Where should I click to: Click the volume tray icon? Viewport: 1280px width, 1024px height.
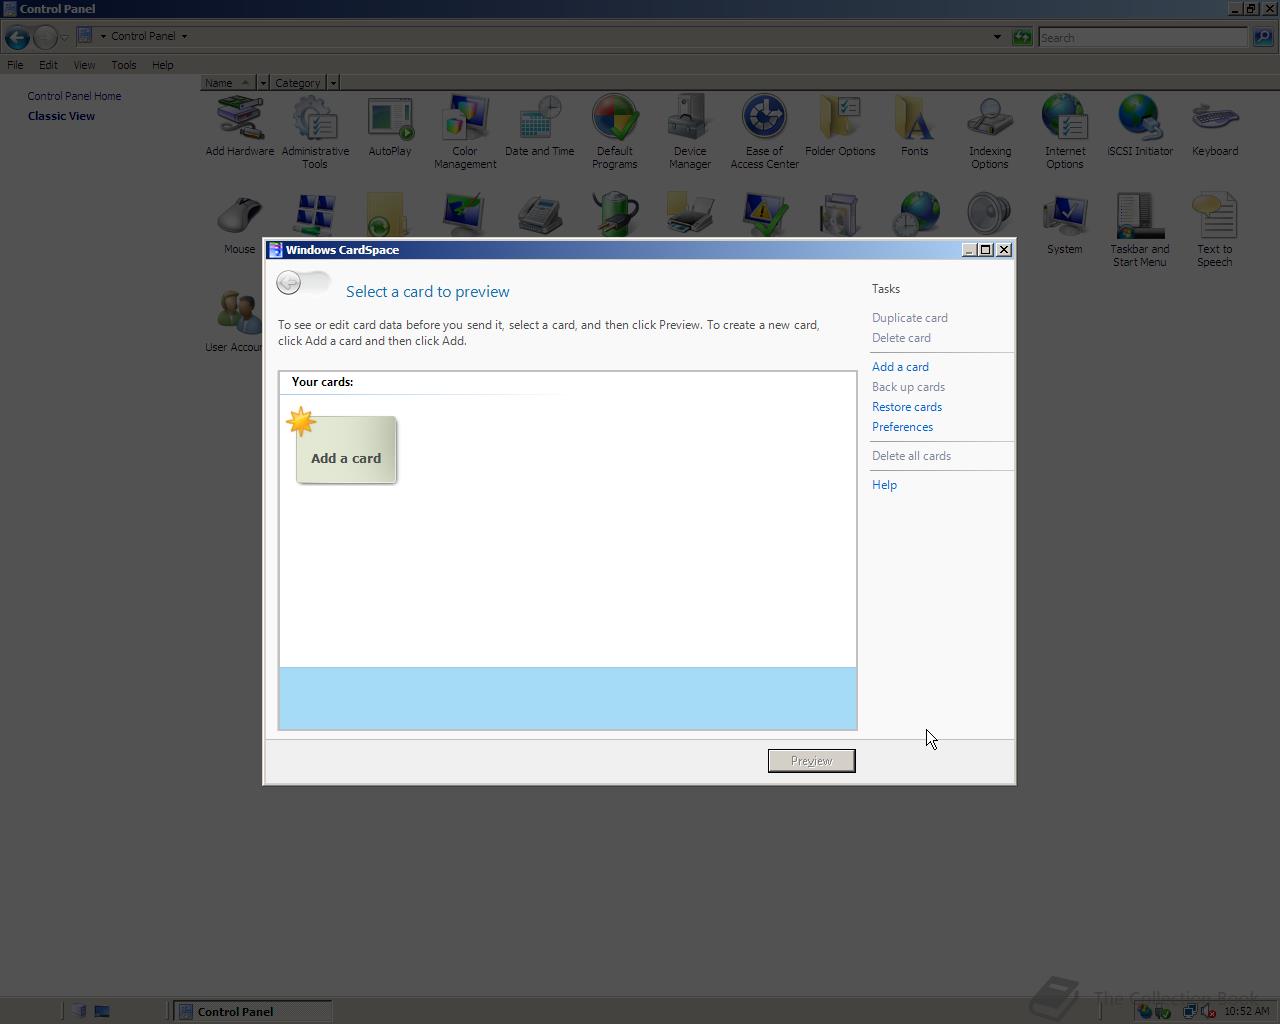[x=1207, y=1011]
